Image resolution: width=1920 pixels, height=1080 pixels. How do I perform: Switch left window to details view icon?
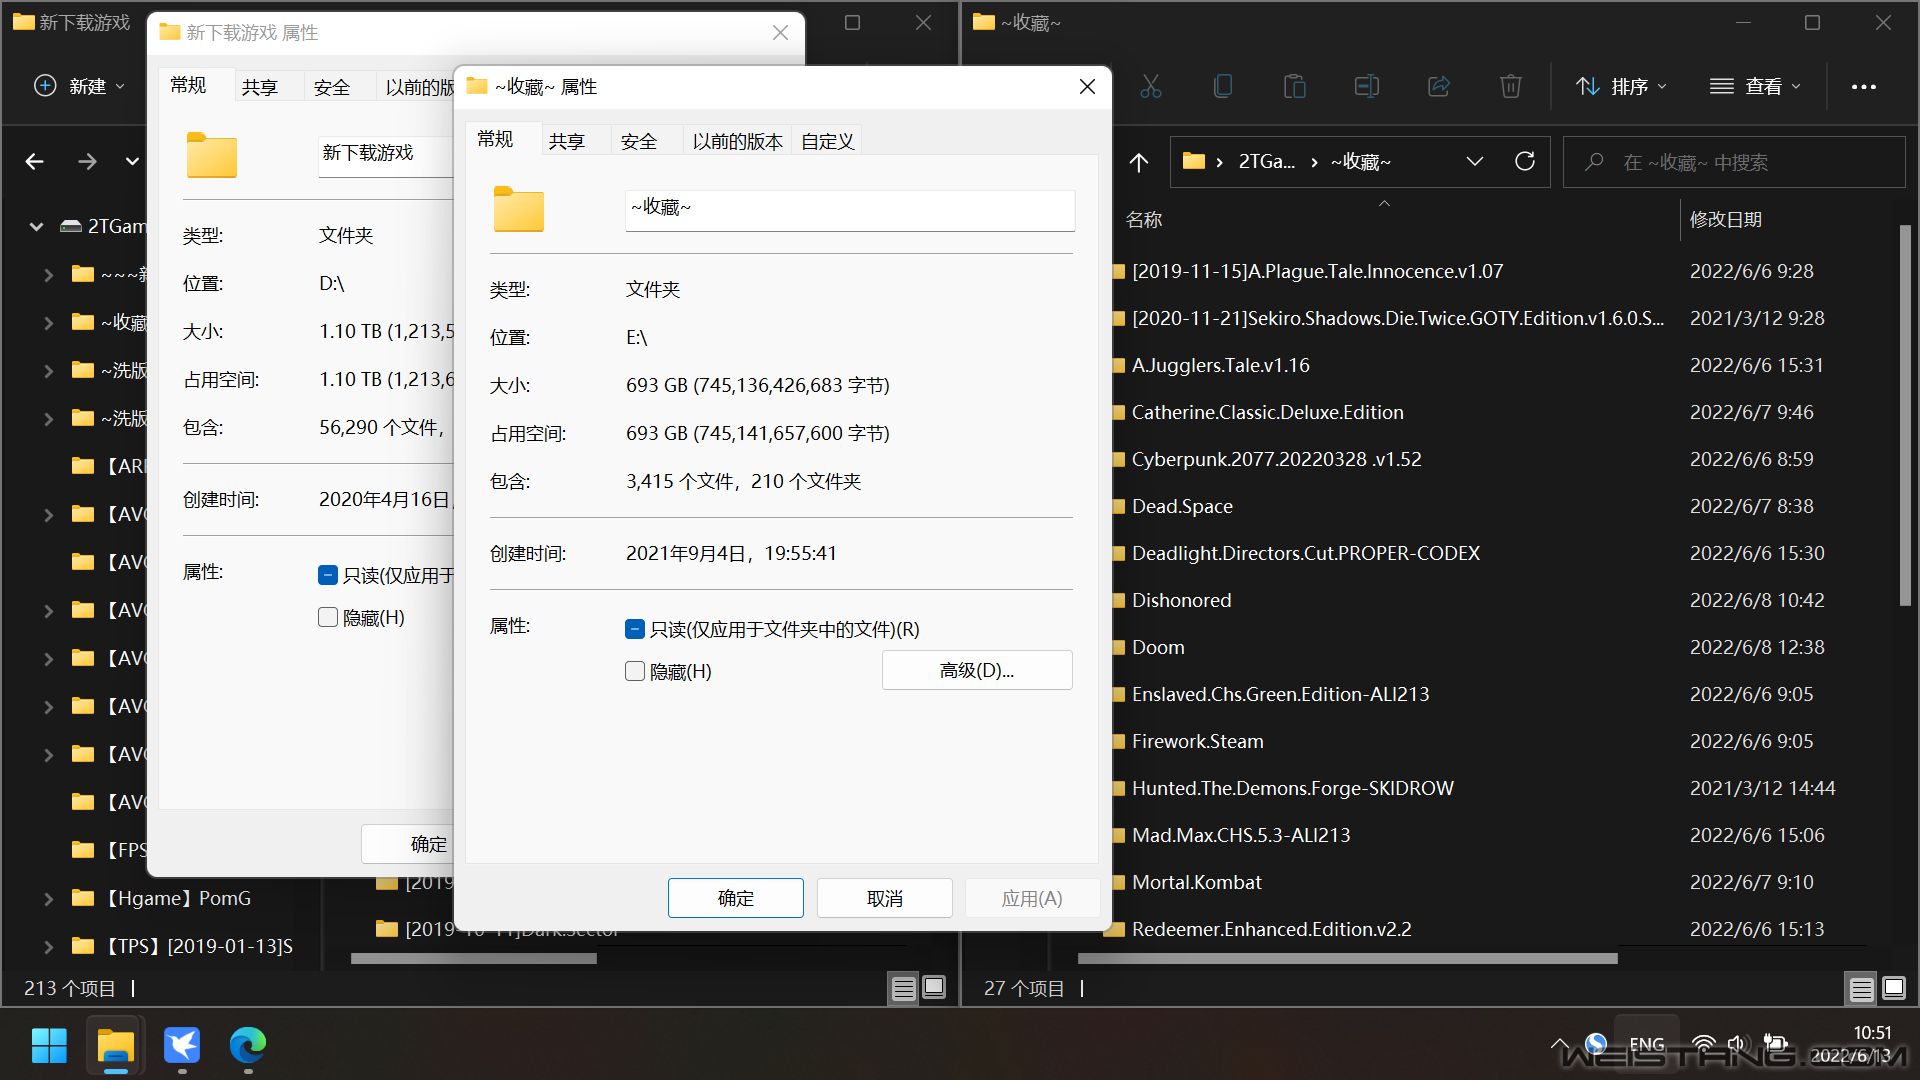tap(904, 989)
